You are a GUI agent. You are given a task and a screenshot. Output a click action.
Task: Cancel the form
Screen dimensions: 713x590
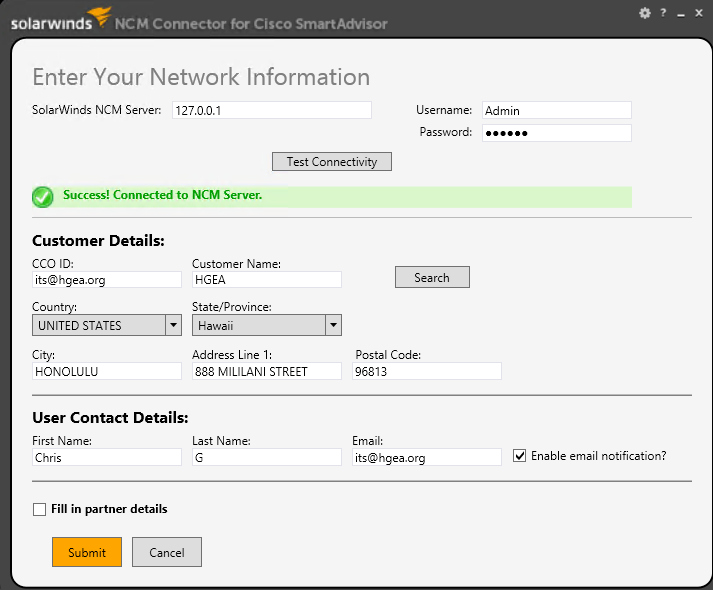167,552
